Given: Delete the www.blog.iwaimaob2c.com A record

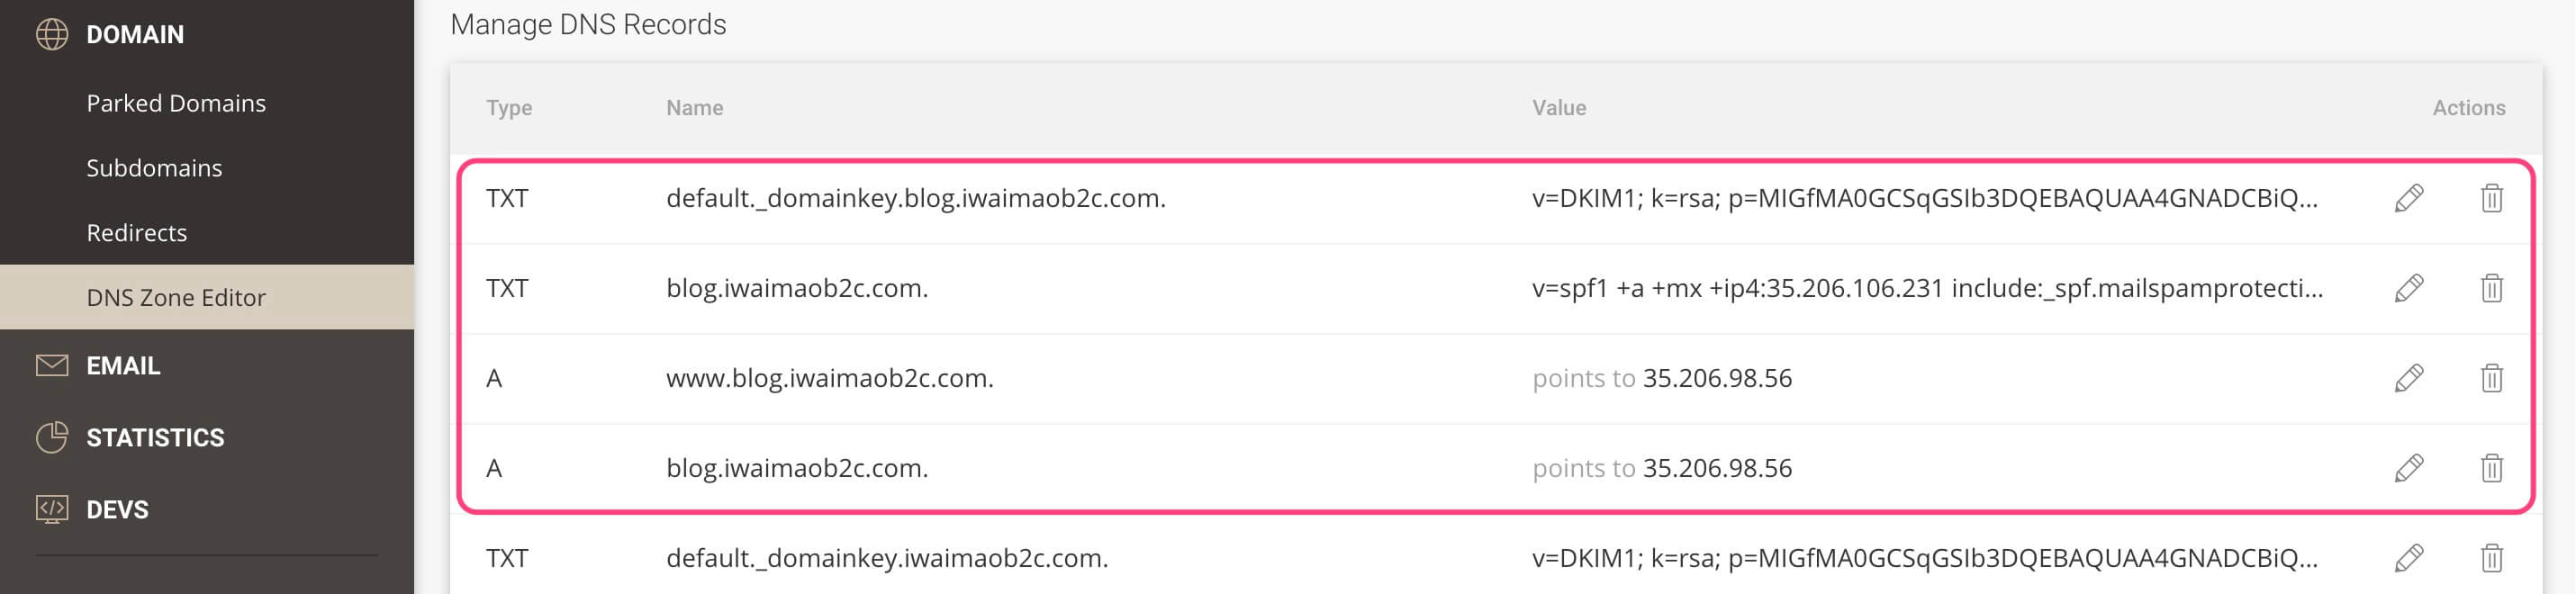Looking at the screenshot, I should 2491,378.
